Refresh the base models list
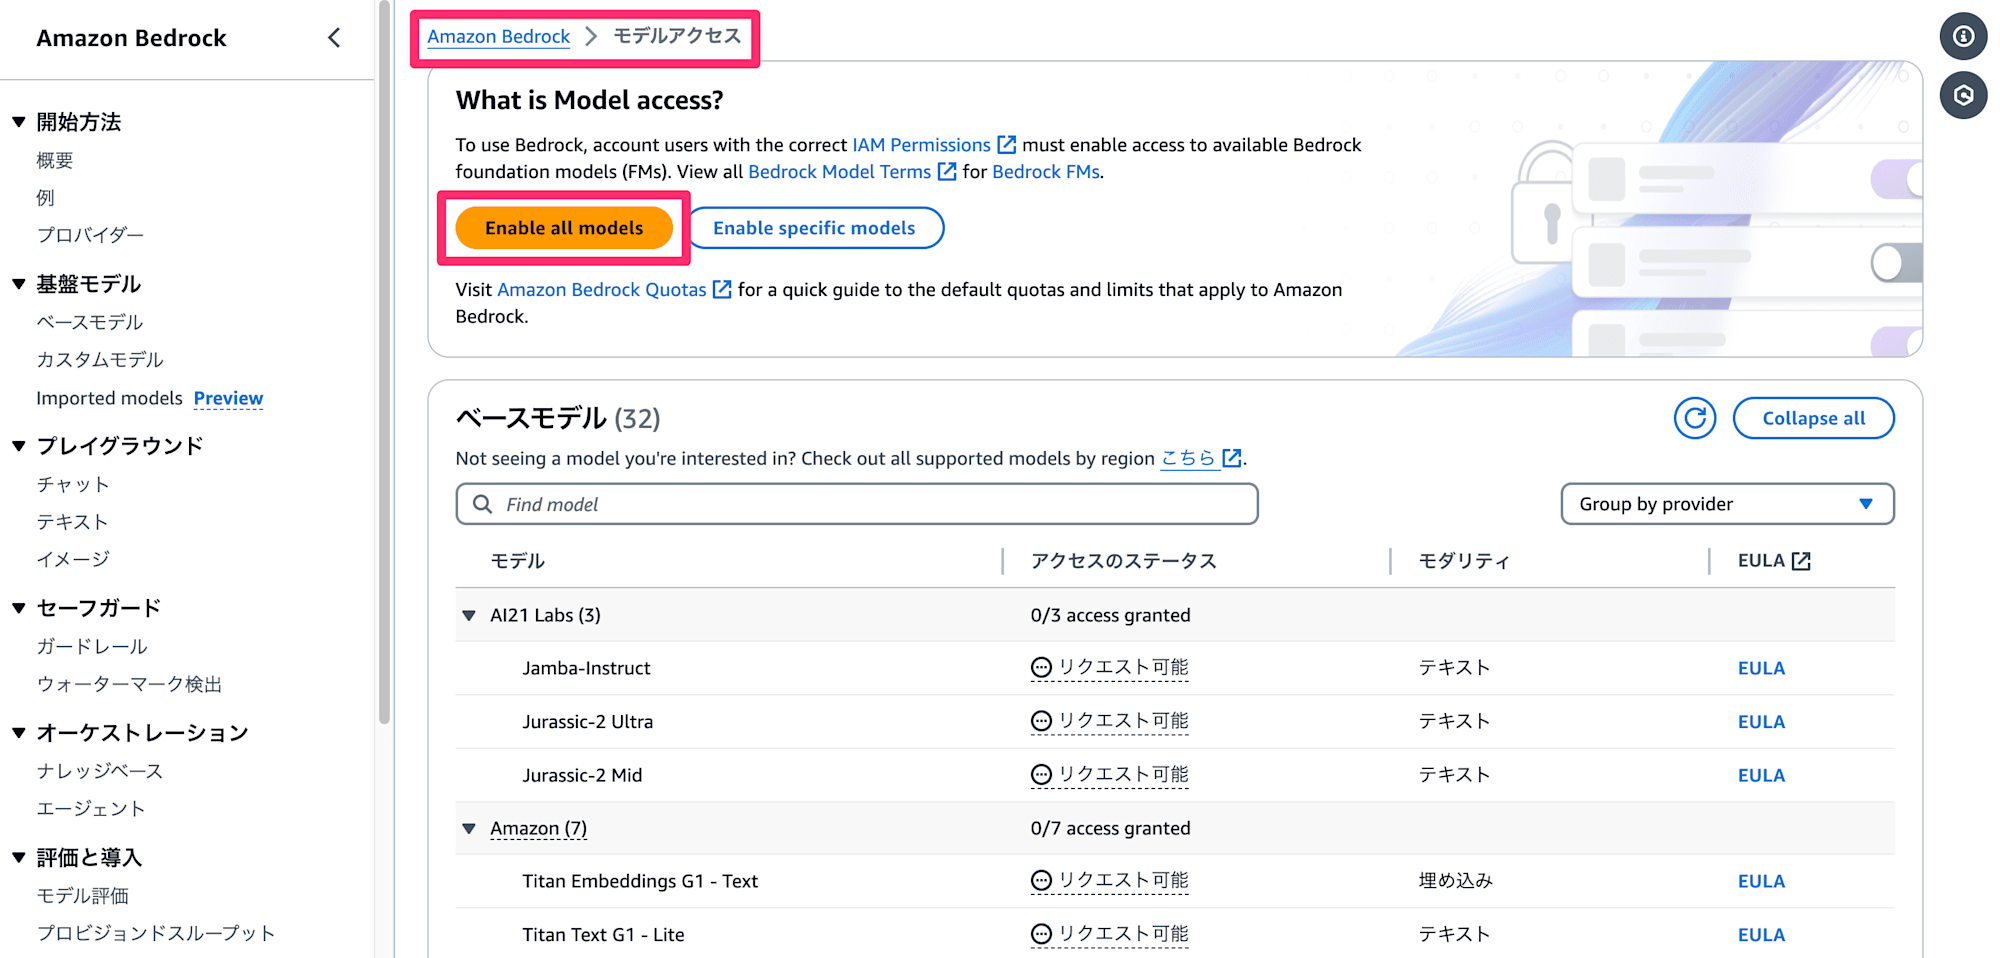The width and height of the screenshot is (2000, 958). coord(1695,418)
